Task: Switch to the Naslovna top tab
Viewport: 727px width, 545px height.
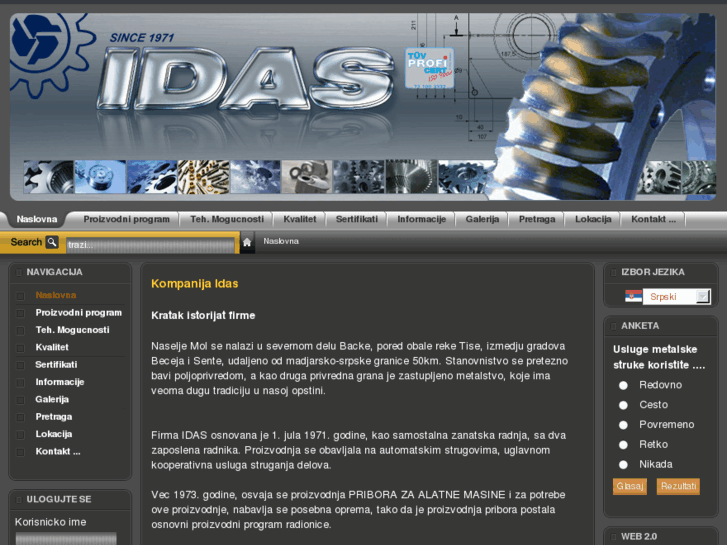Action: point(37,219)
